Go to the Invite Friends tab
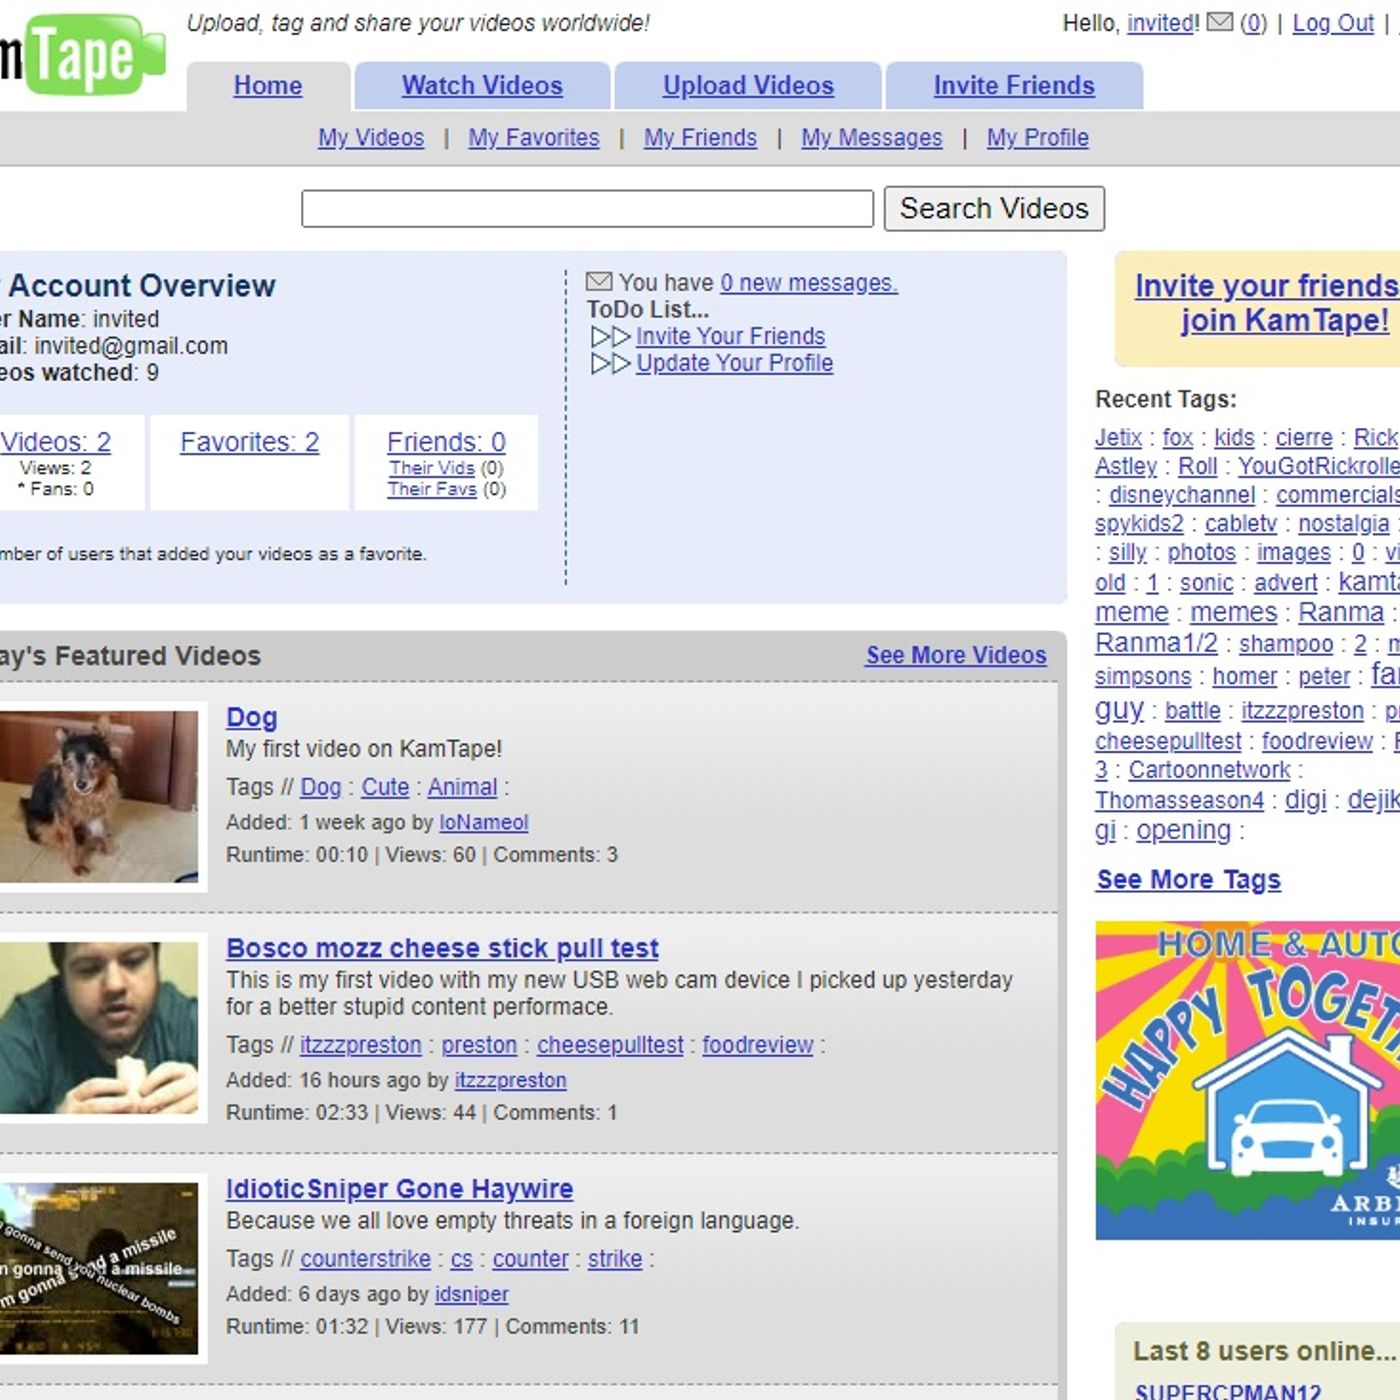 (1014, 86)
